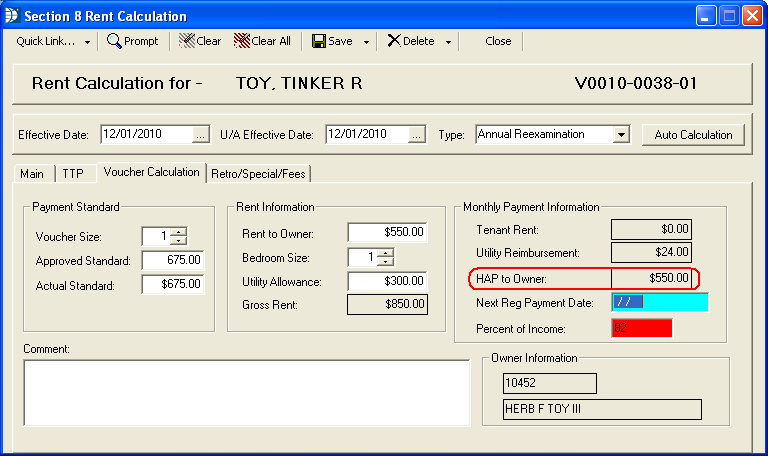Screen dimensions: 768x456
Task: Click the red Percent of Income field
Action: [x=642, y=328]
